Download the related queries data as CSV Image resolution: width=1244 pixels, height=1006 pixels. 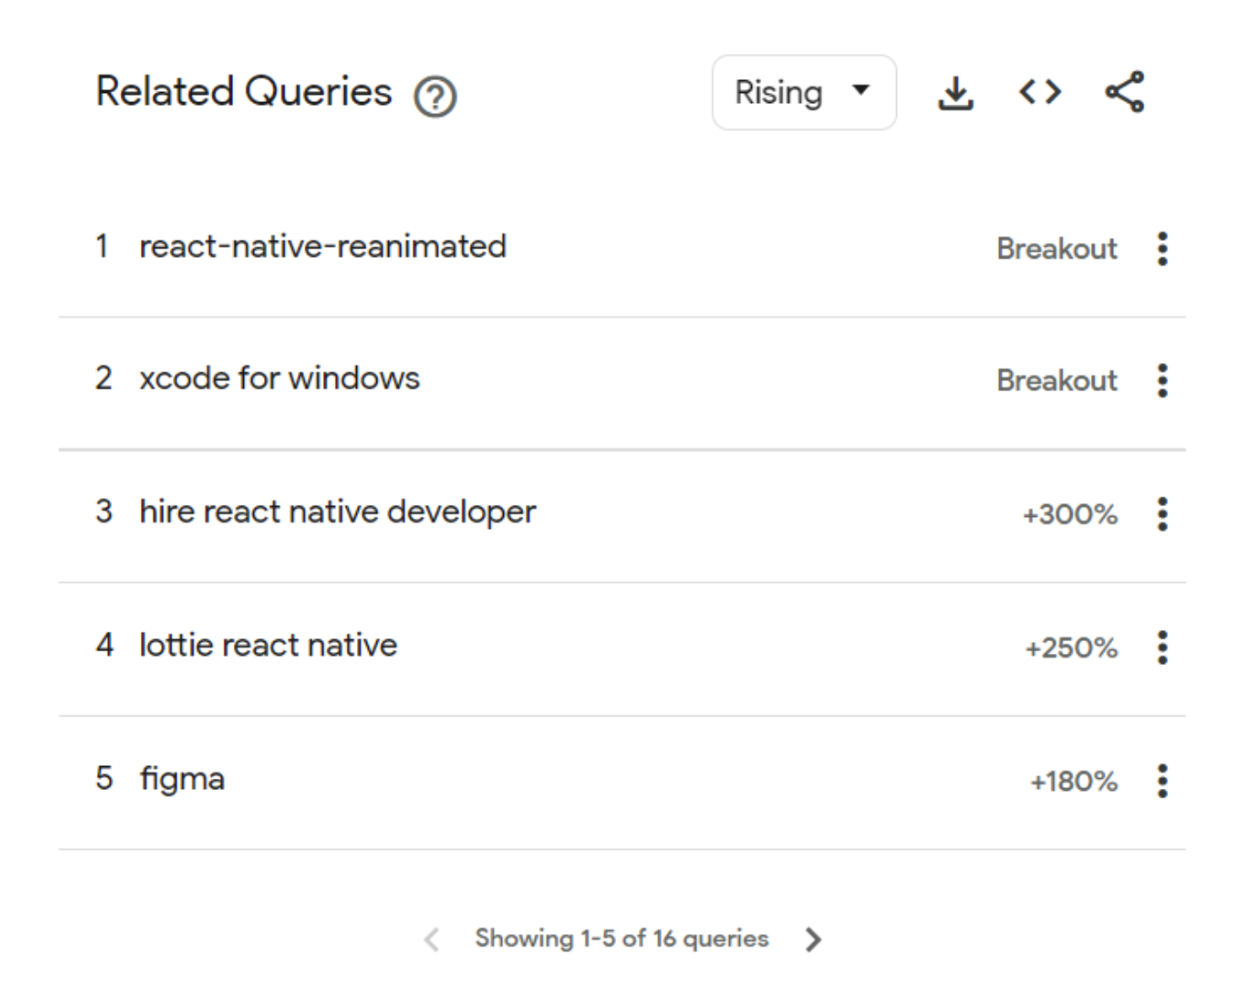tap(955, 92)
